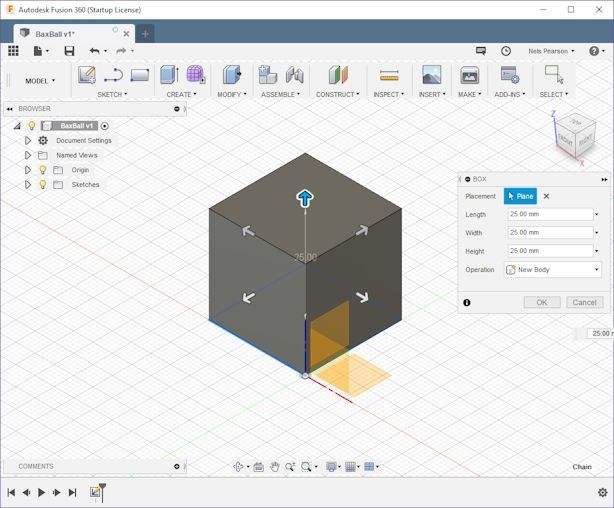Click the Length input field

[x=550, y=214]
